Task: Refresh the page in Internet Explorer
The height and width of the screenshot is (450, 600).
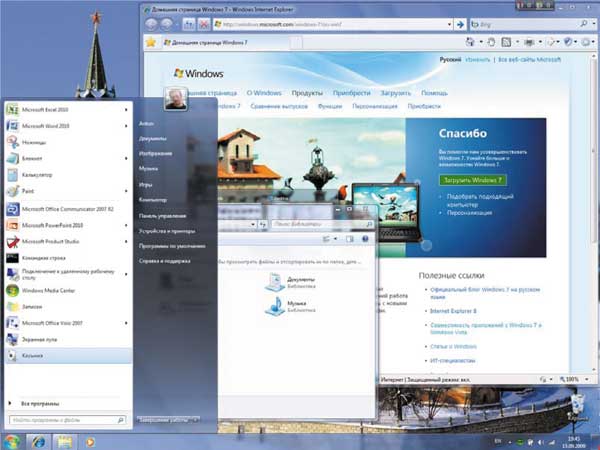Action: click(189, 24)
